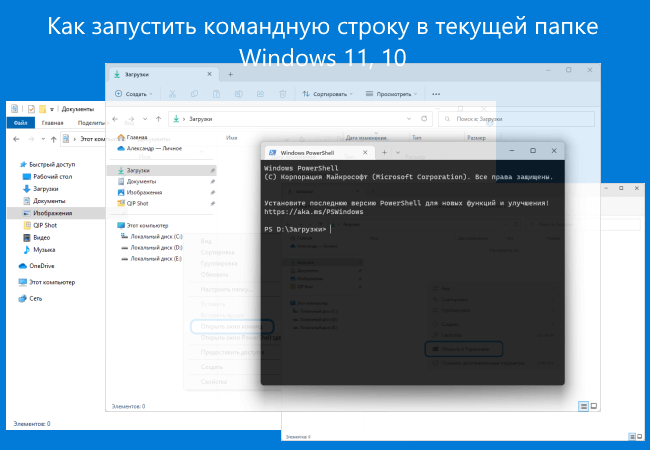Screen dimensions: 650x450
Task: Select Рабочий стол in navigation pane
Action: [53, 177]
